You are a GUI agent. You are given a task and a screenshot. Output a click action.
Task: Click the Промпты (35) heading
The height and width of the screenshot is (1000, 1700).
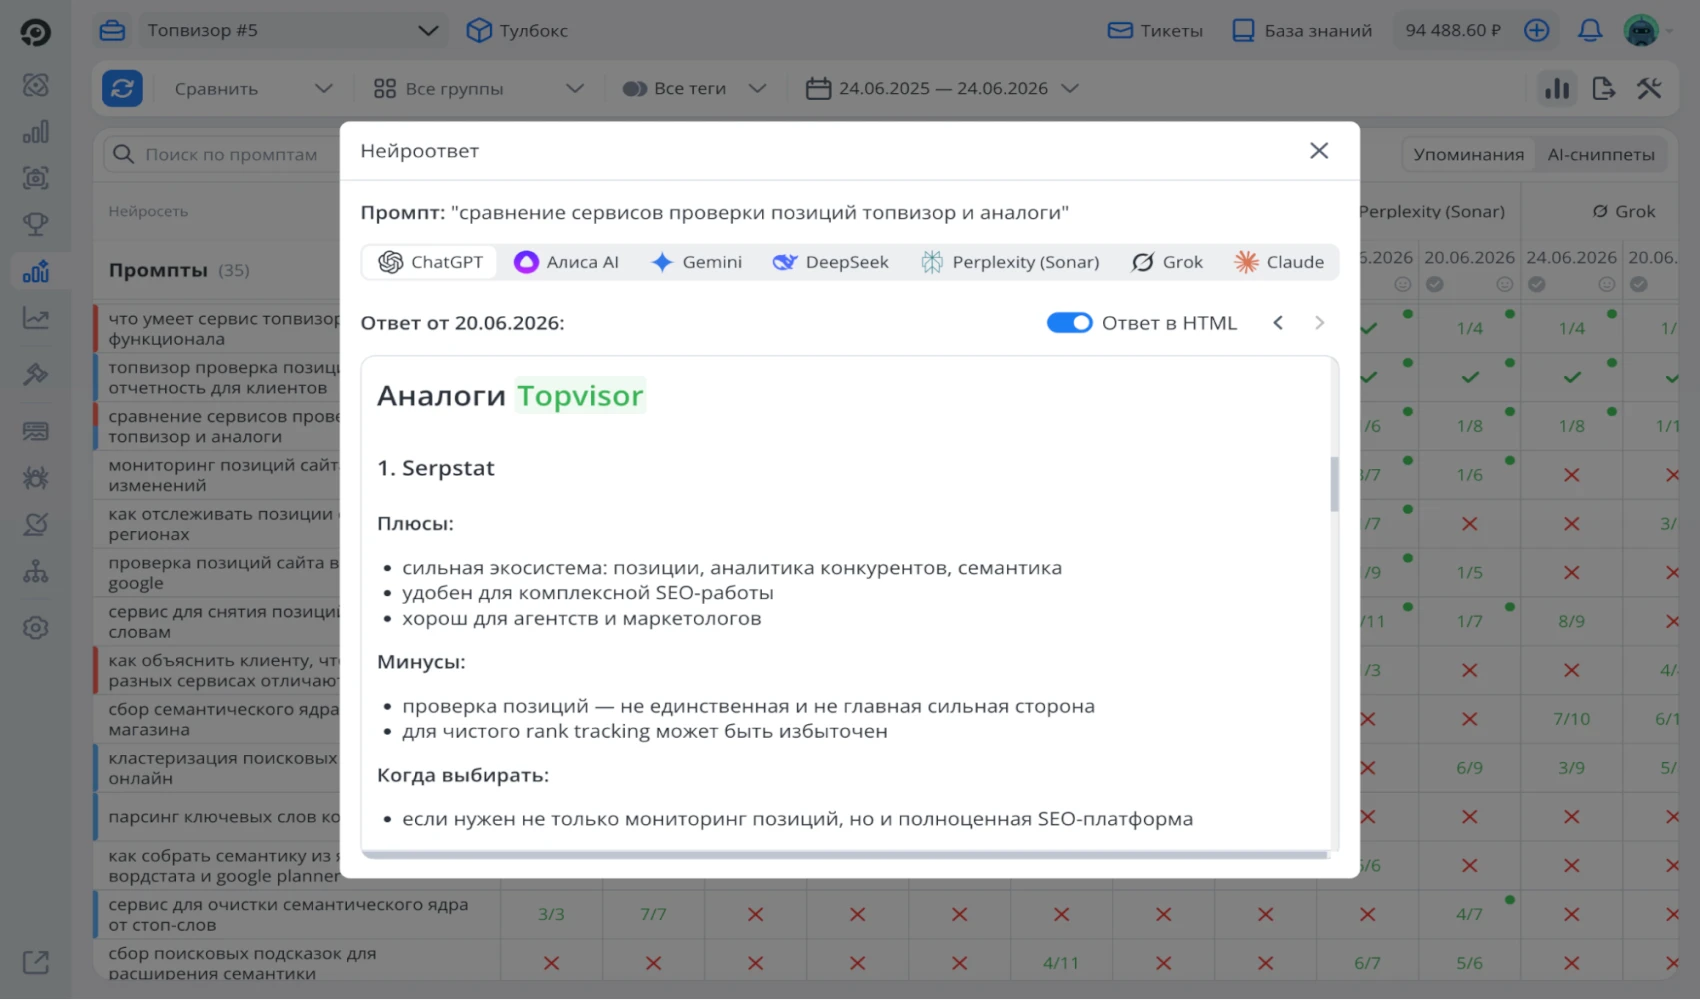click(179, 270)
